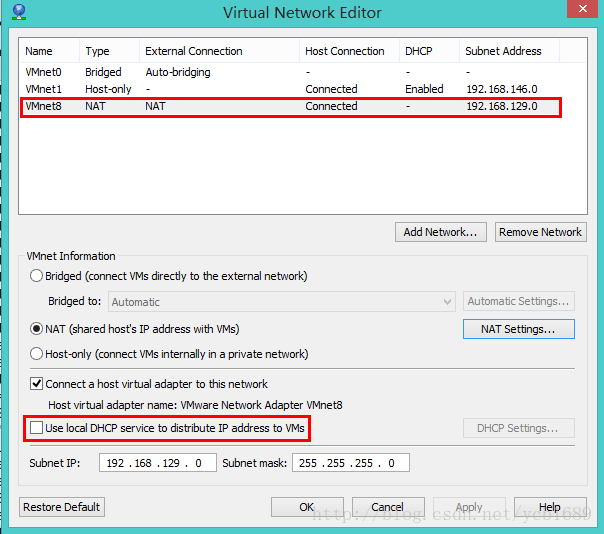This screenshot has width=604, height=534.
Task: Click into the Subnet IP field
Action: [157, 463]
